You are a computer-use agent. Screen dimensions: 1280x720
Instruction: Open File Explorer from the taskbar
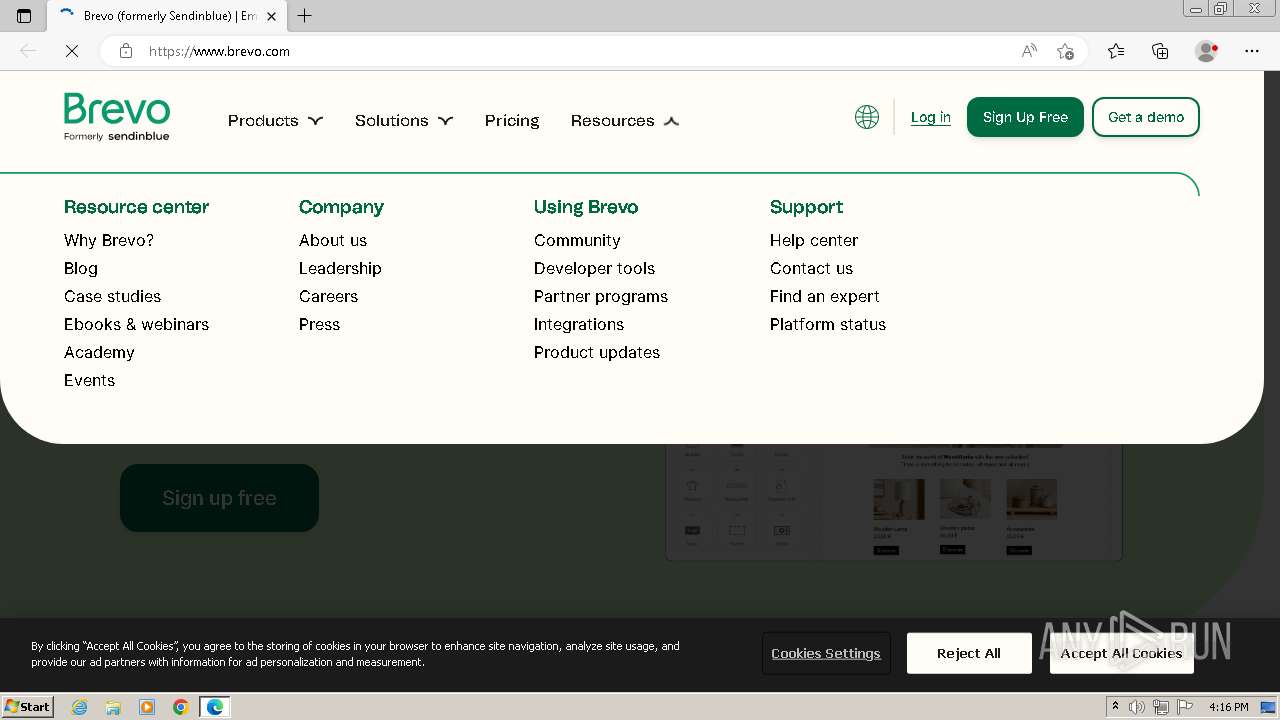click(113, 707)
